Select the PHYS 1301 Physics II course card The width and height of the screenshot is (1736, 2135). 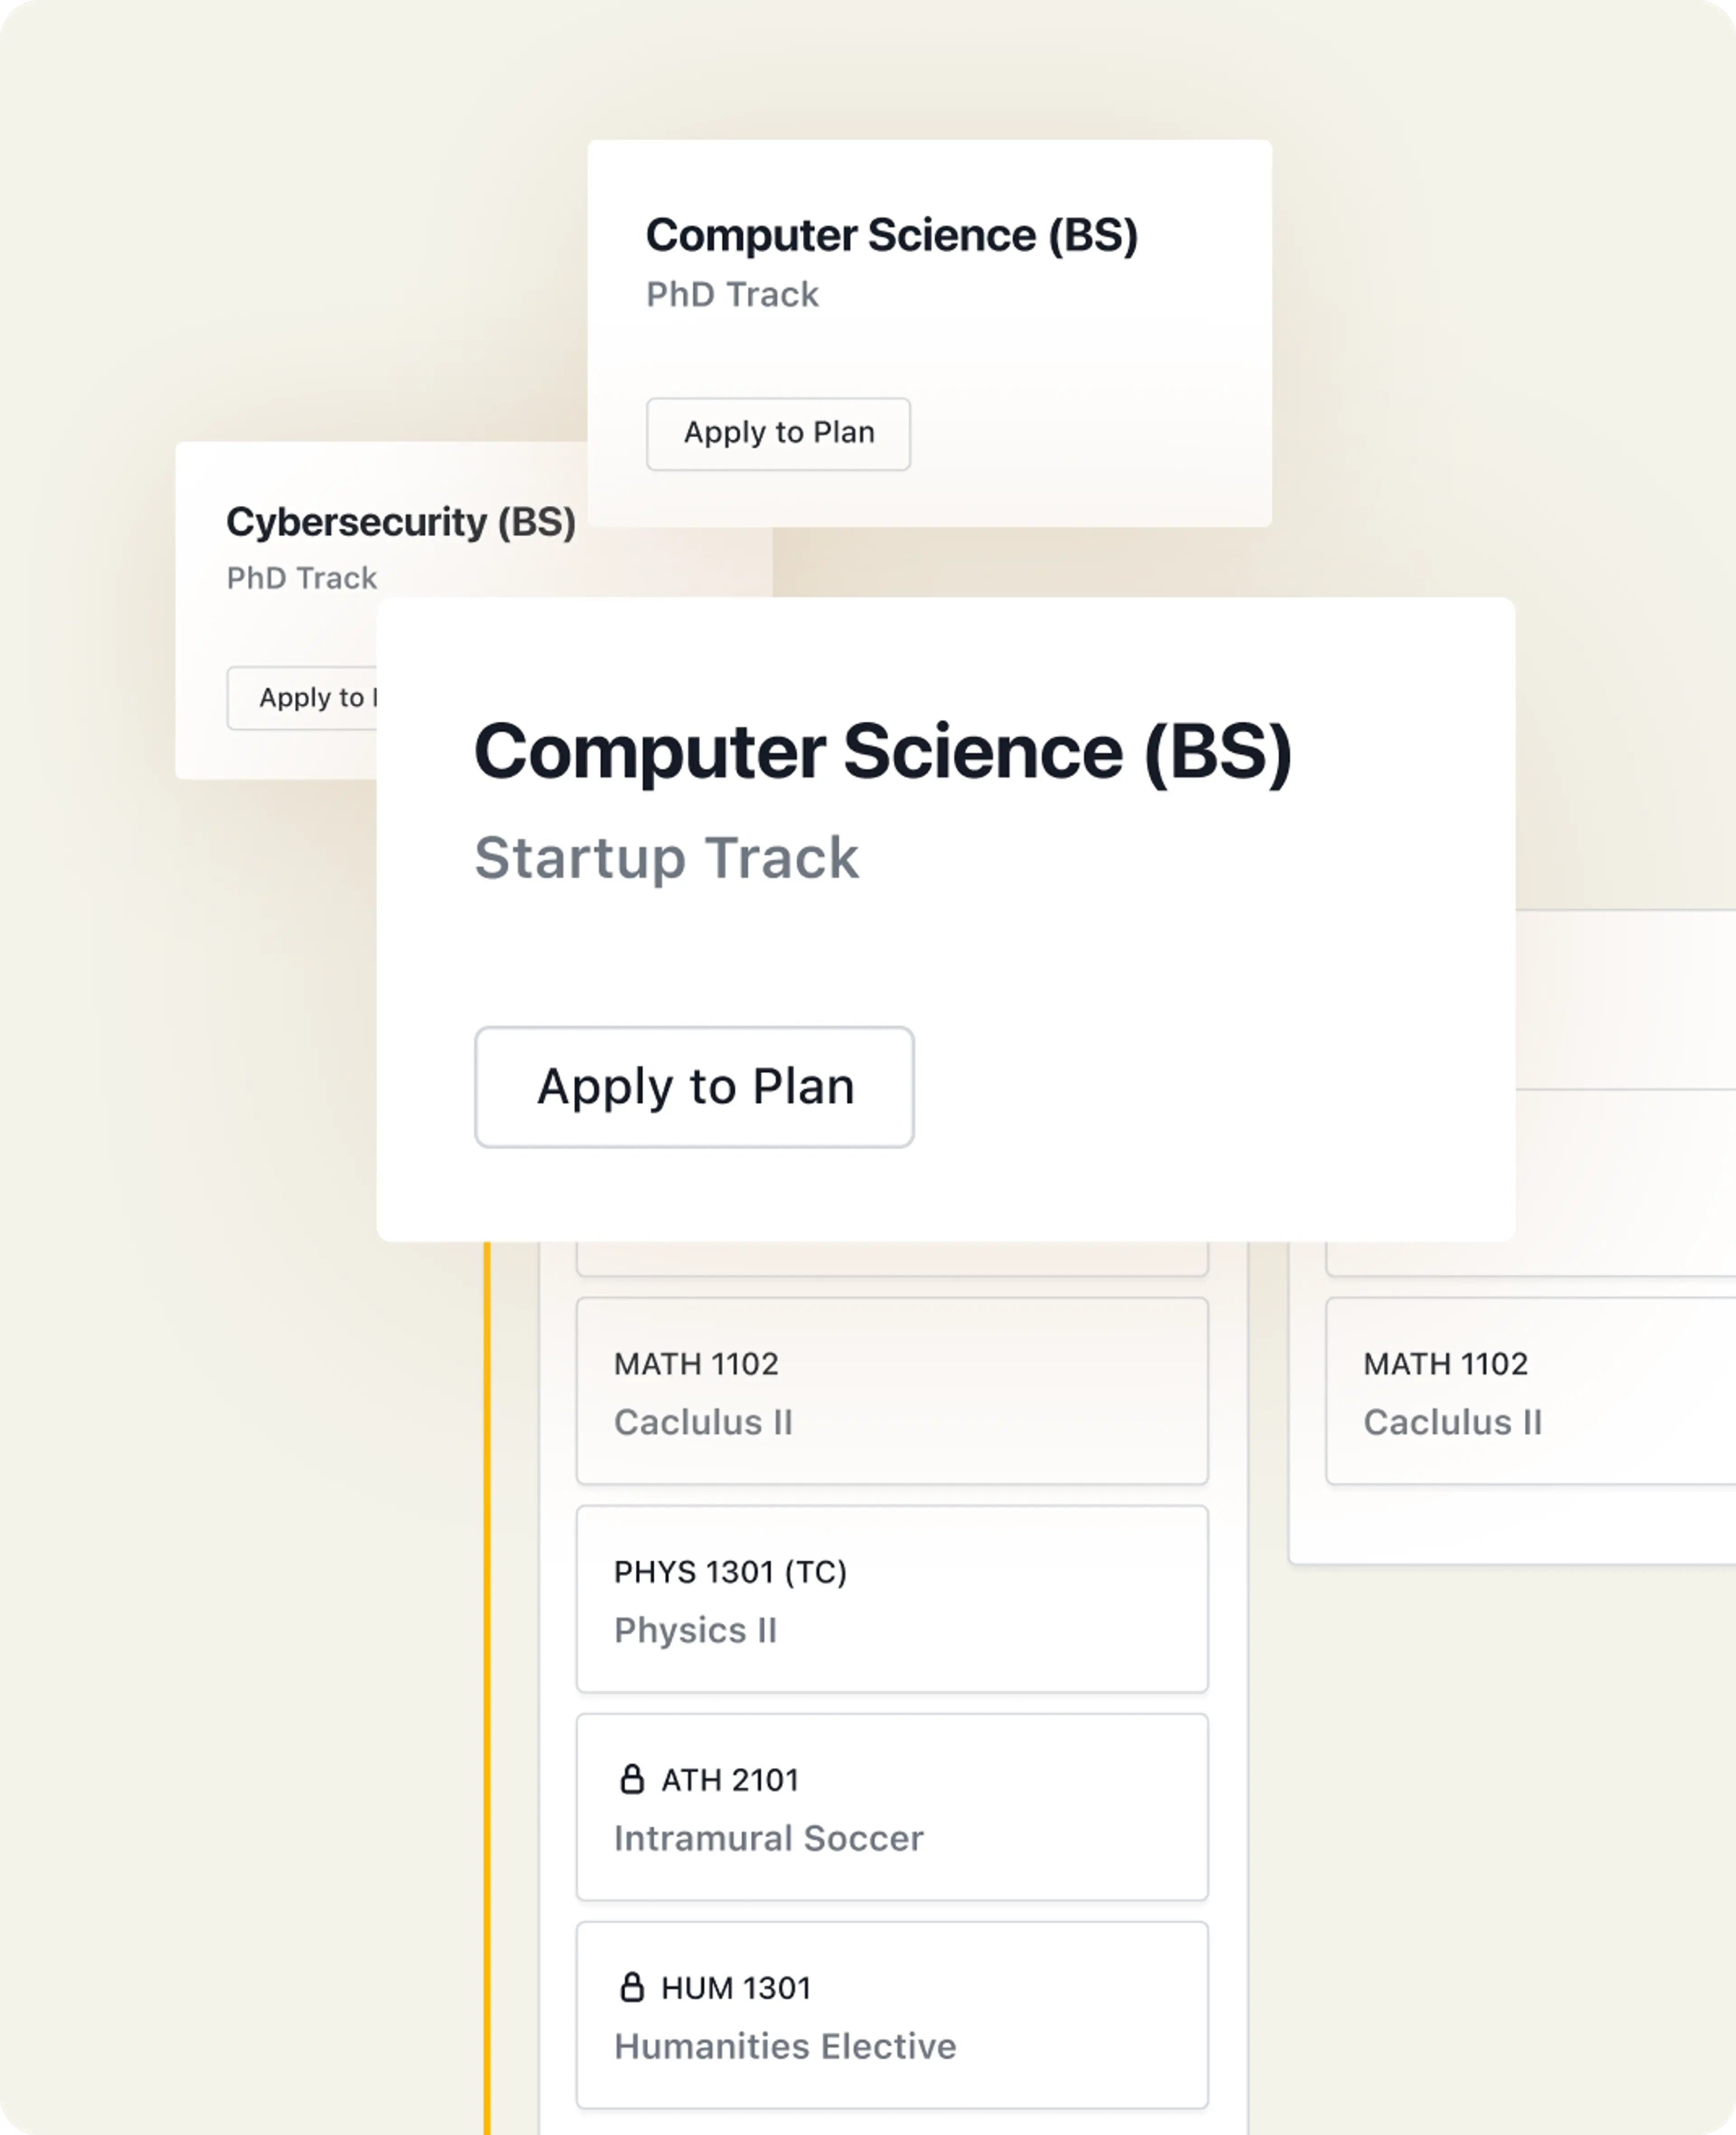pos(892,1599)
